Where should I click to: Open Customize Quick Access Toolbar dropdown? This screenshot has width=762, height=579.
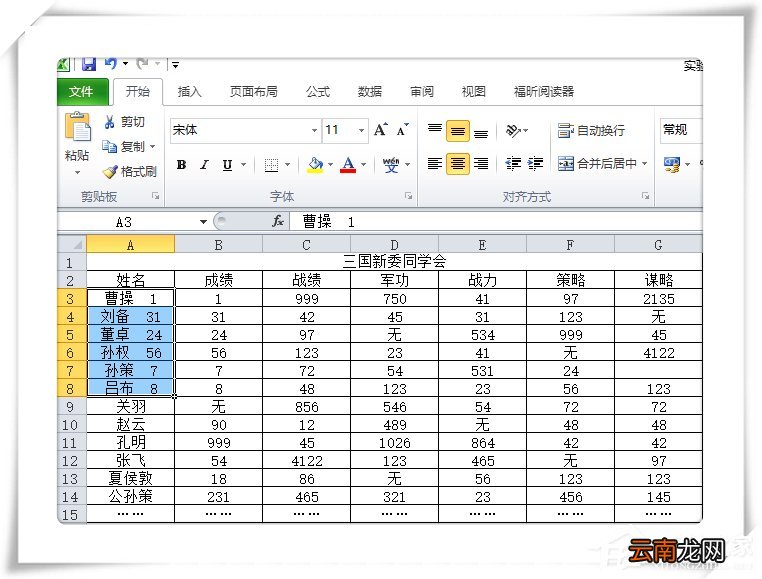coord(175,64)
